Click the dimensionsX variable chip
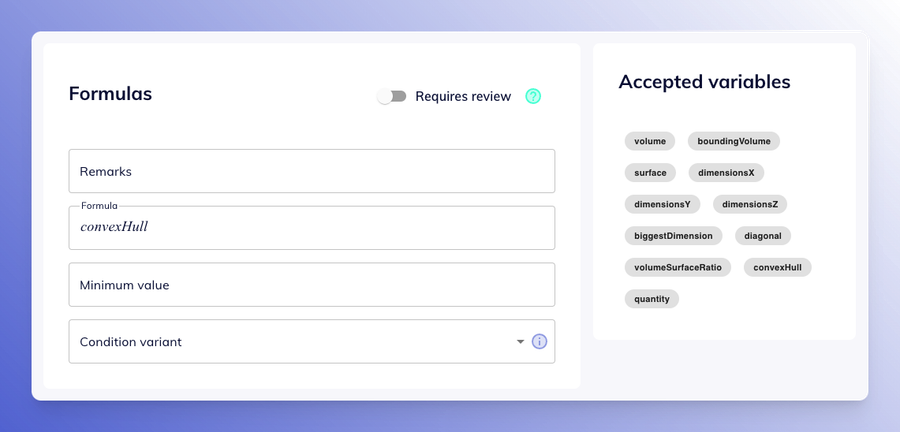This screenshot has width=900, height=432. [726, 173]
